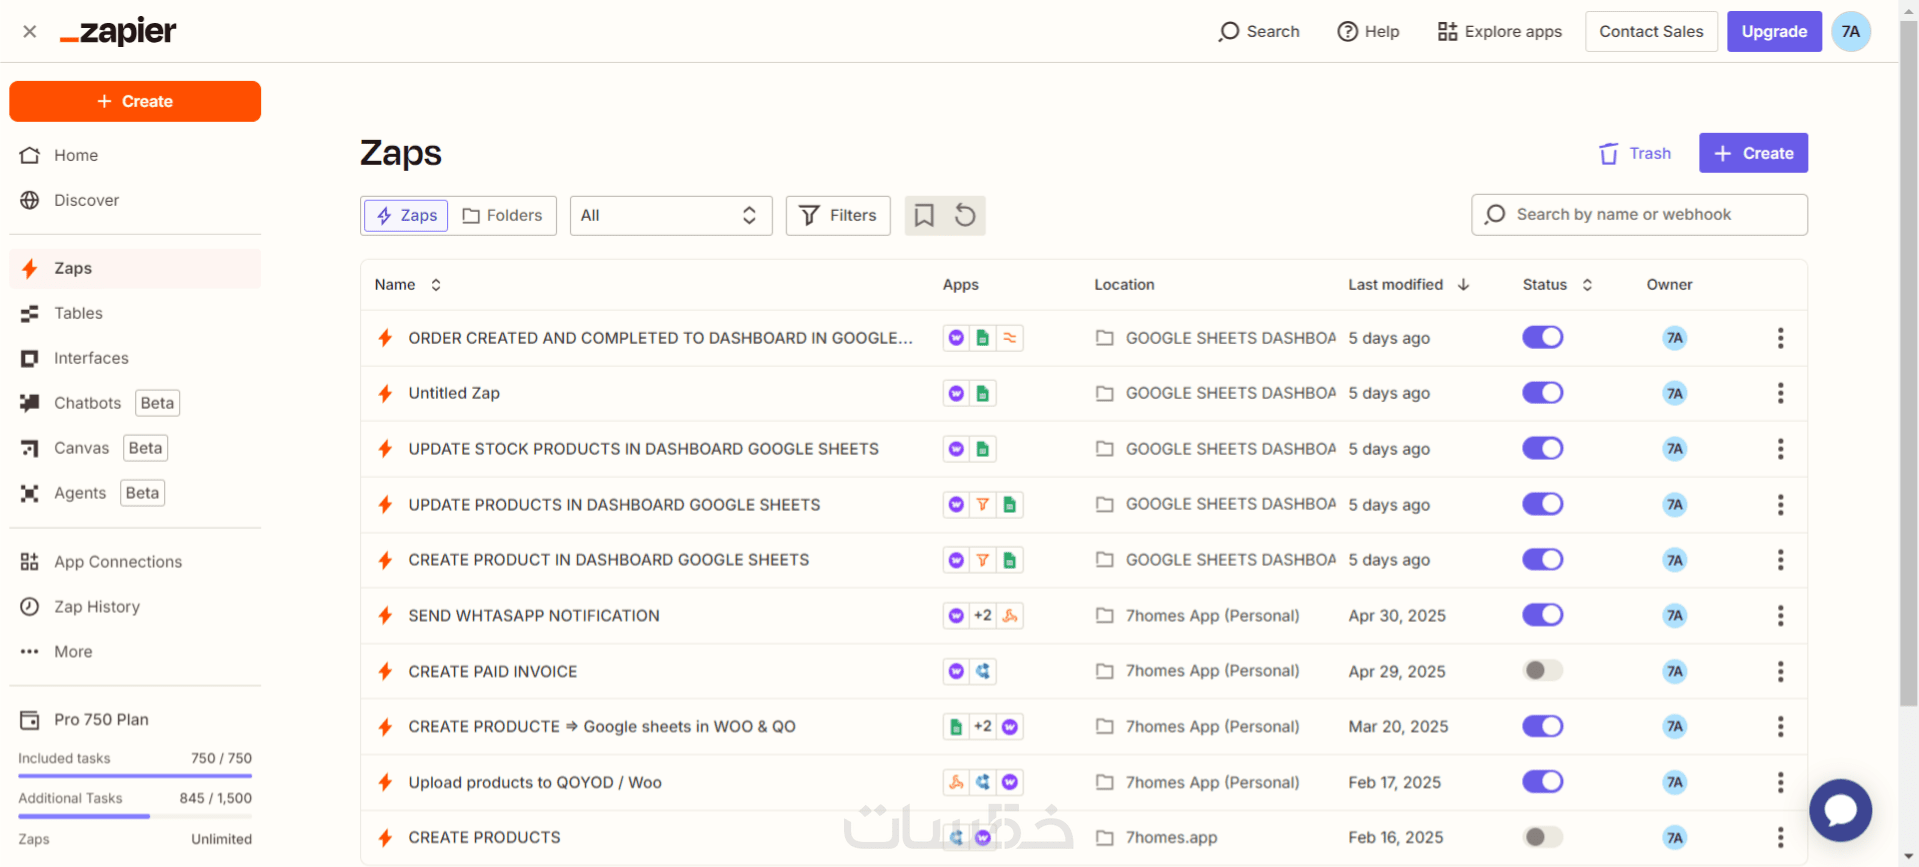Open the Help menu
The height and width of the screenshot is (867, 1919).
pos(1368,32)
